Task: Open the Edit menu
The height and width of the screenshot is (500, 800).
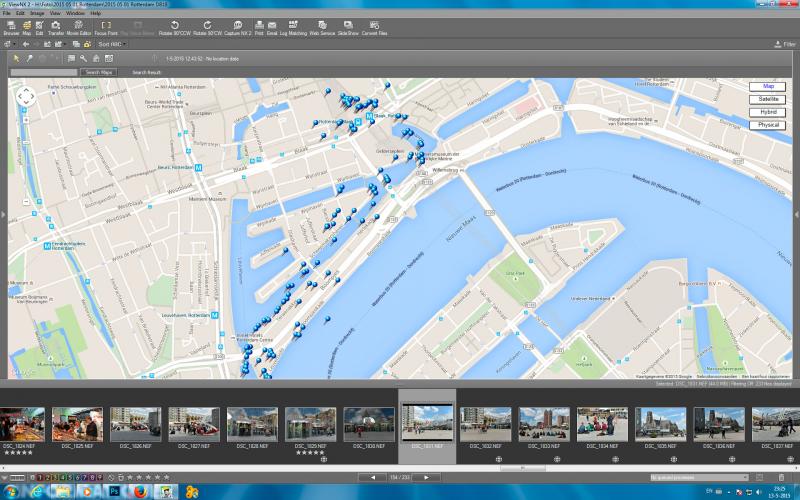Action: click(x=20, y=13)
